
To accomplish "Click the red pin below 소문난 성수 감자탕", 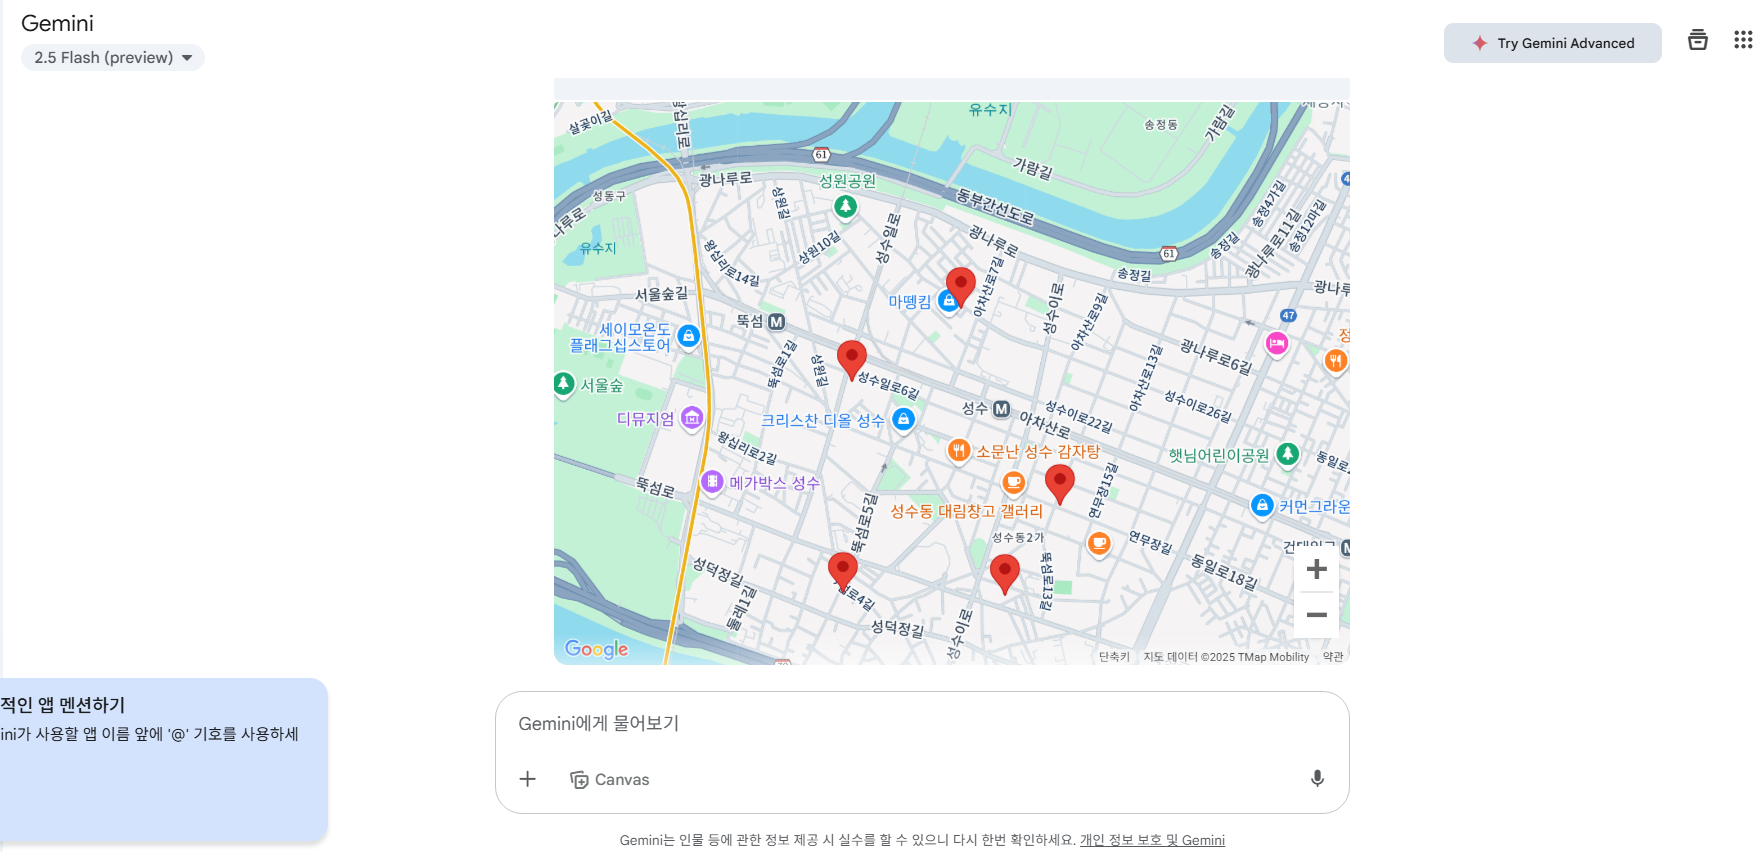I will [1059, 485].
